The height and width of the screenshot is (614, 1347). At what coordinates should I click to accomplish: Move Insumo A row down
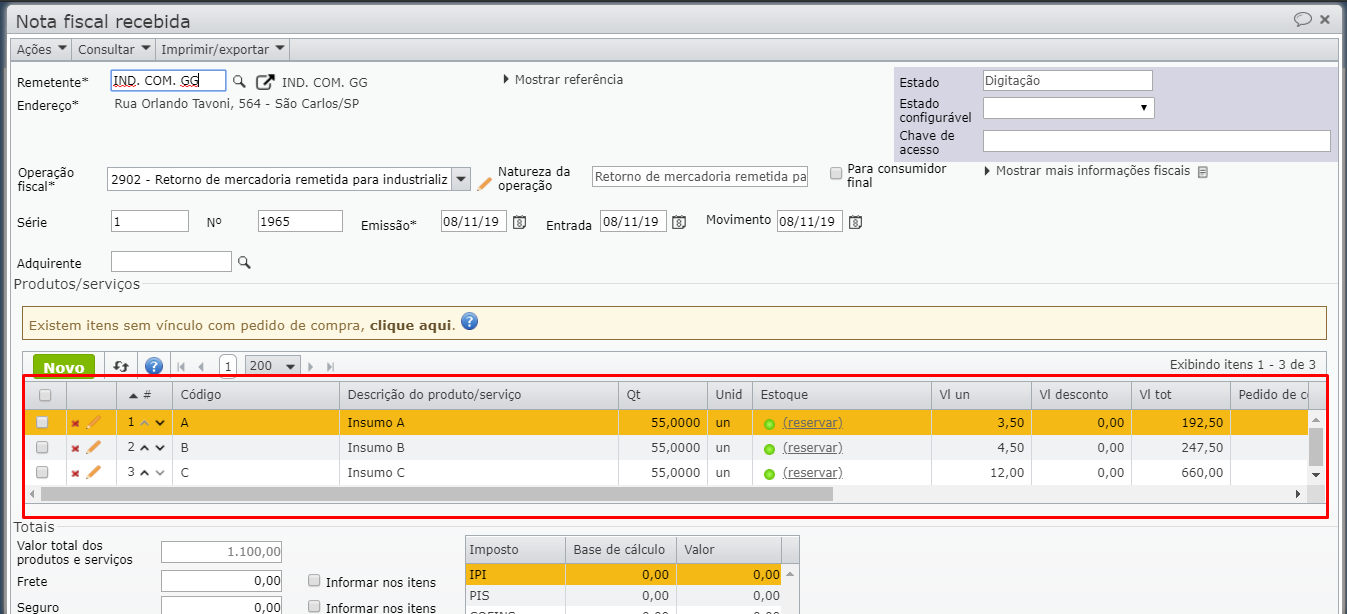(x=160, y=423)
